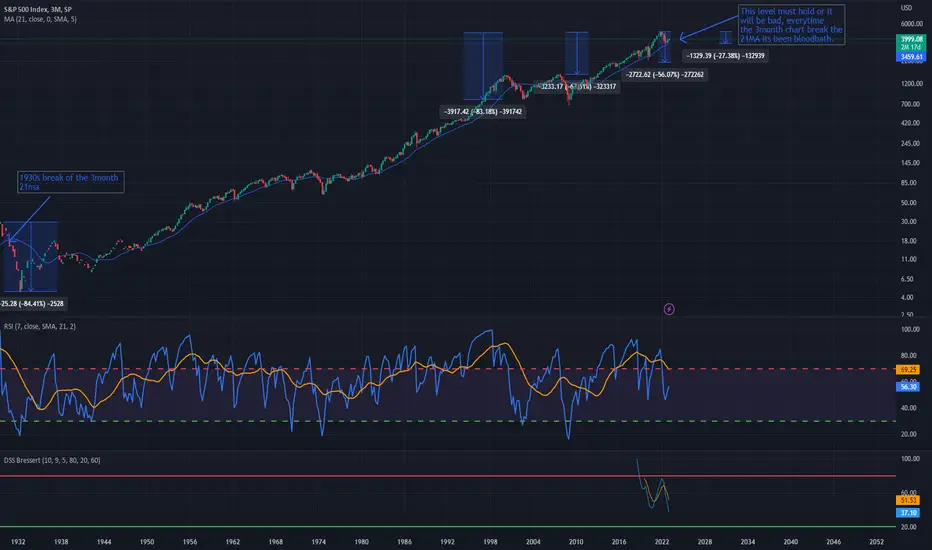
Task: Click the 50.00 level on the price axis
Action: [x=908, y=203]
